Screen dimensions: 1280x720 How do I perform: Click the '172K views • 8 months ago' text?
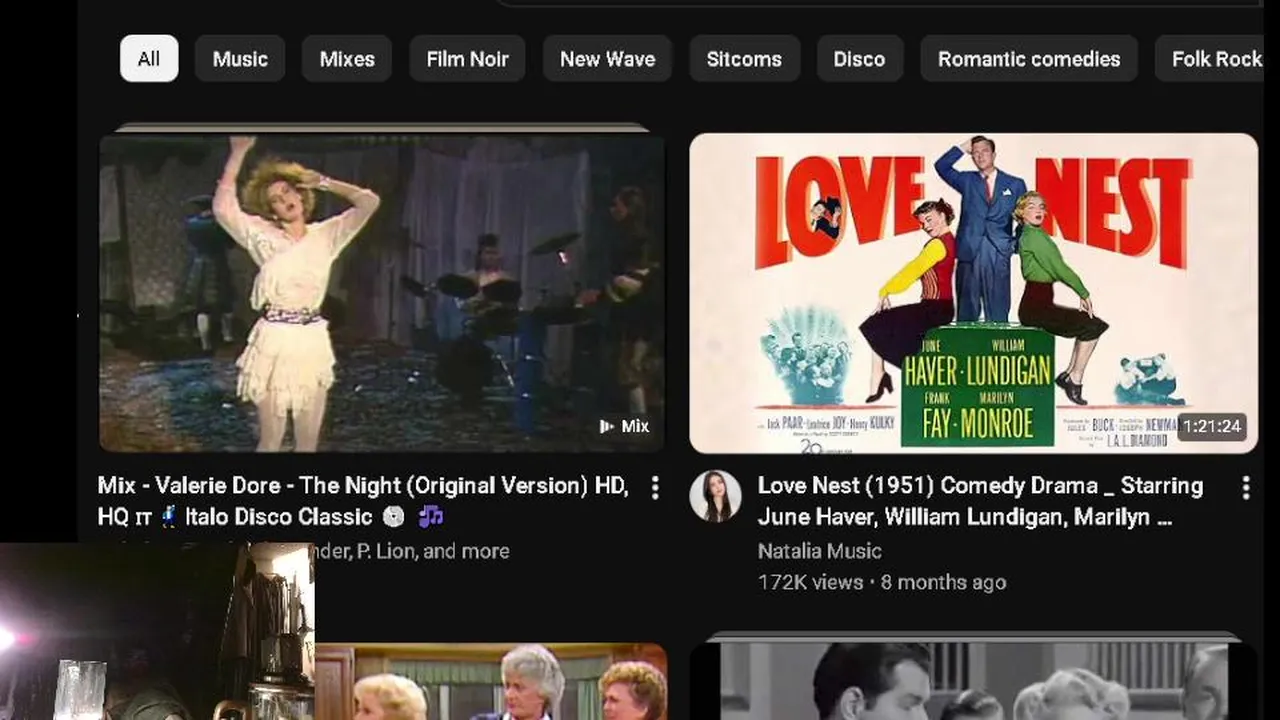882,582
